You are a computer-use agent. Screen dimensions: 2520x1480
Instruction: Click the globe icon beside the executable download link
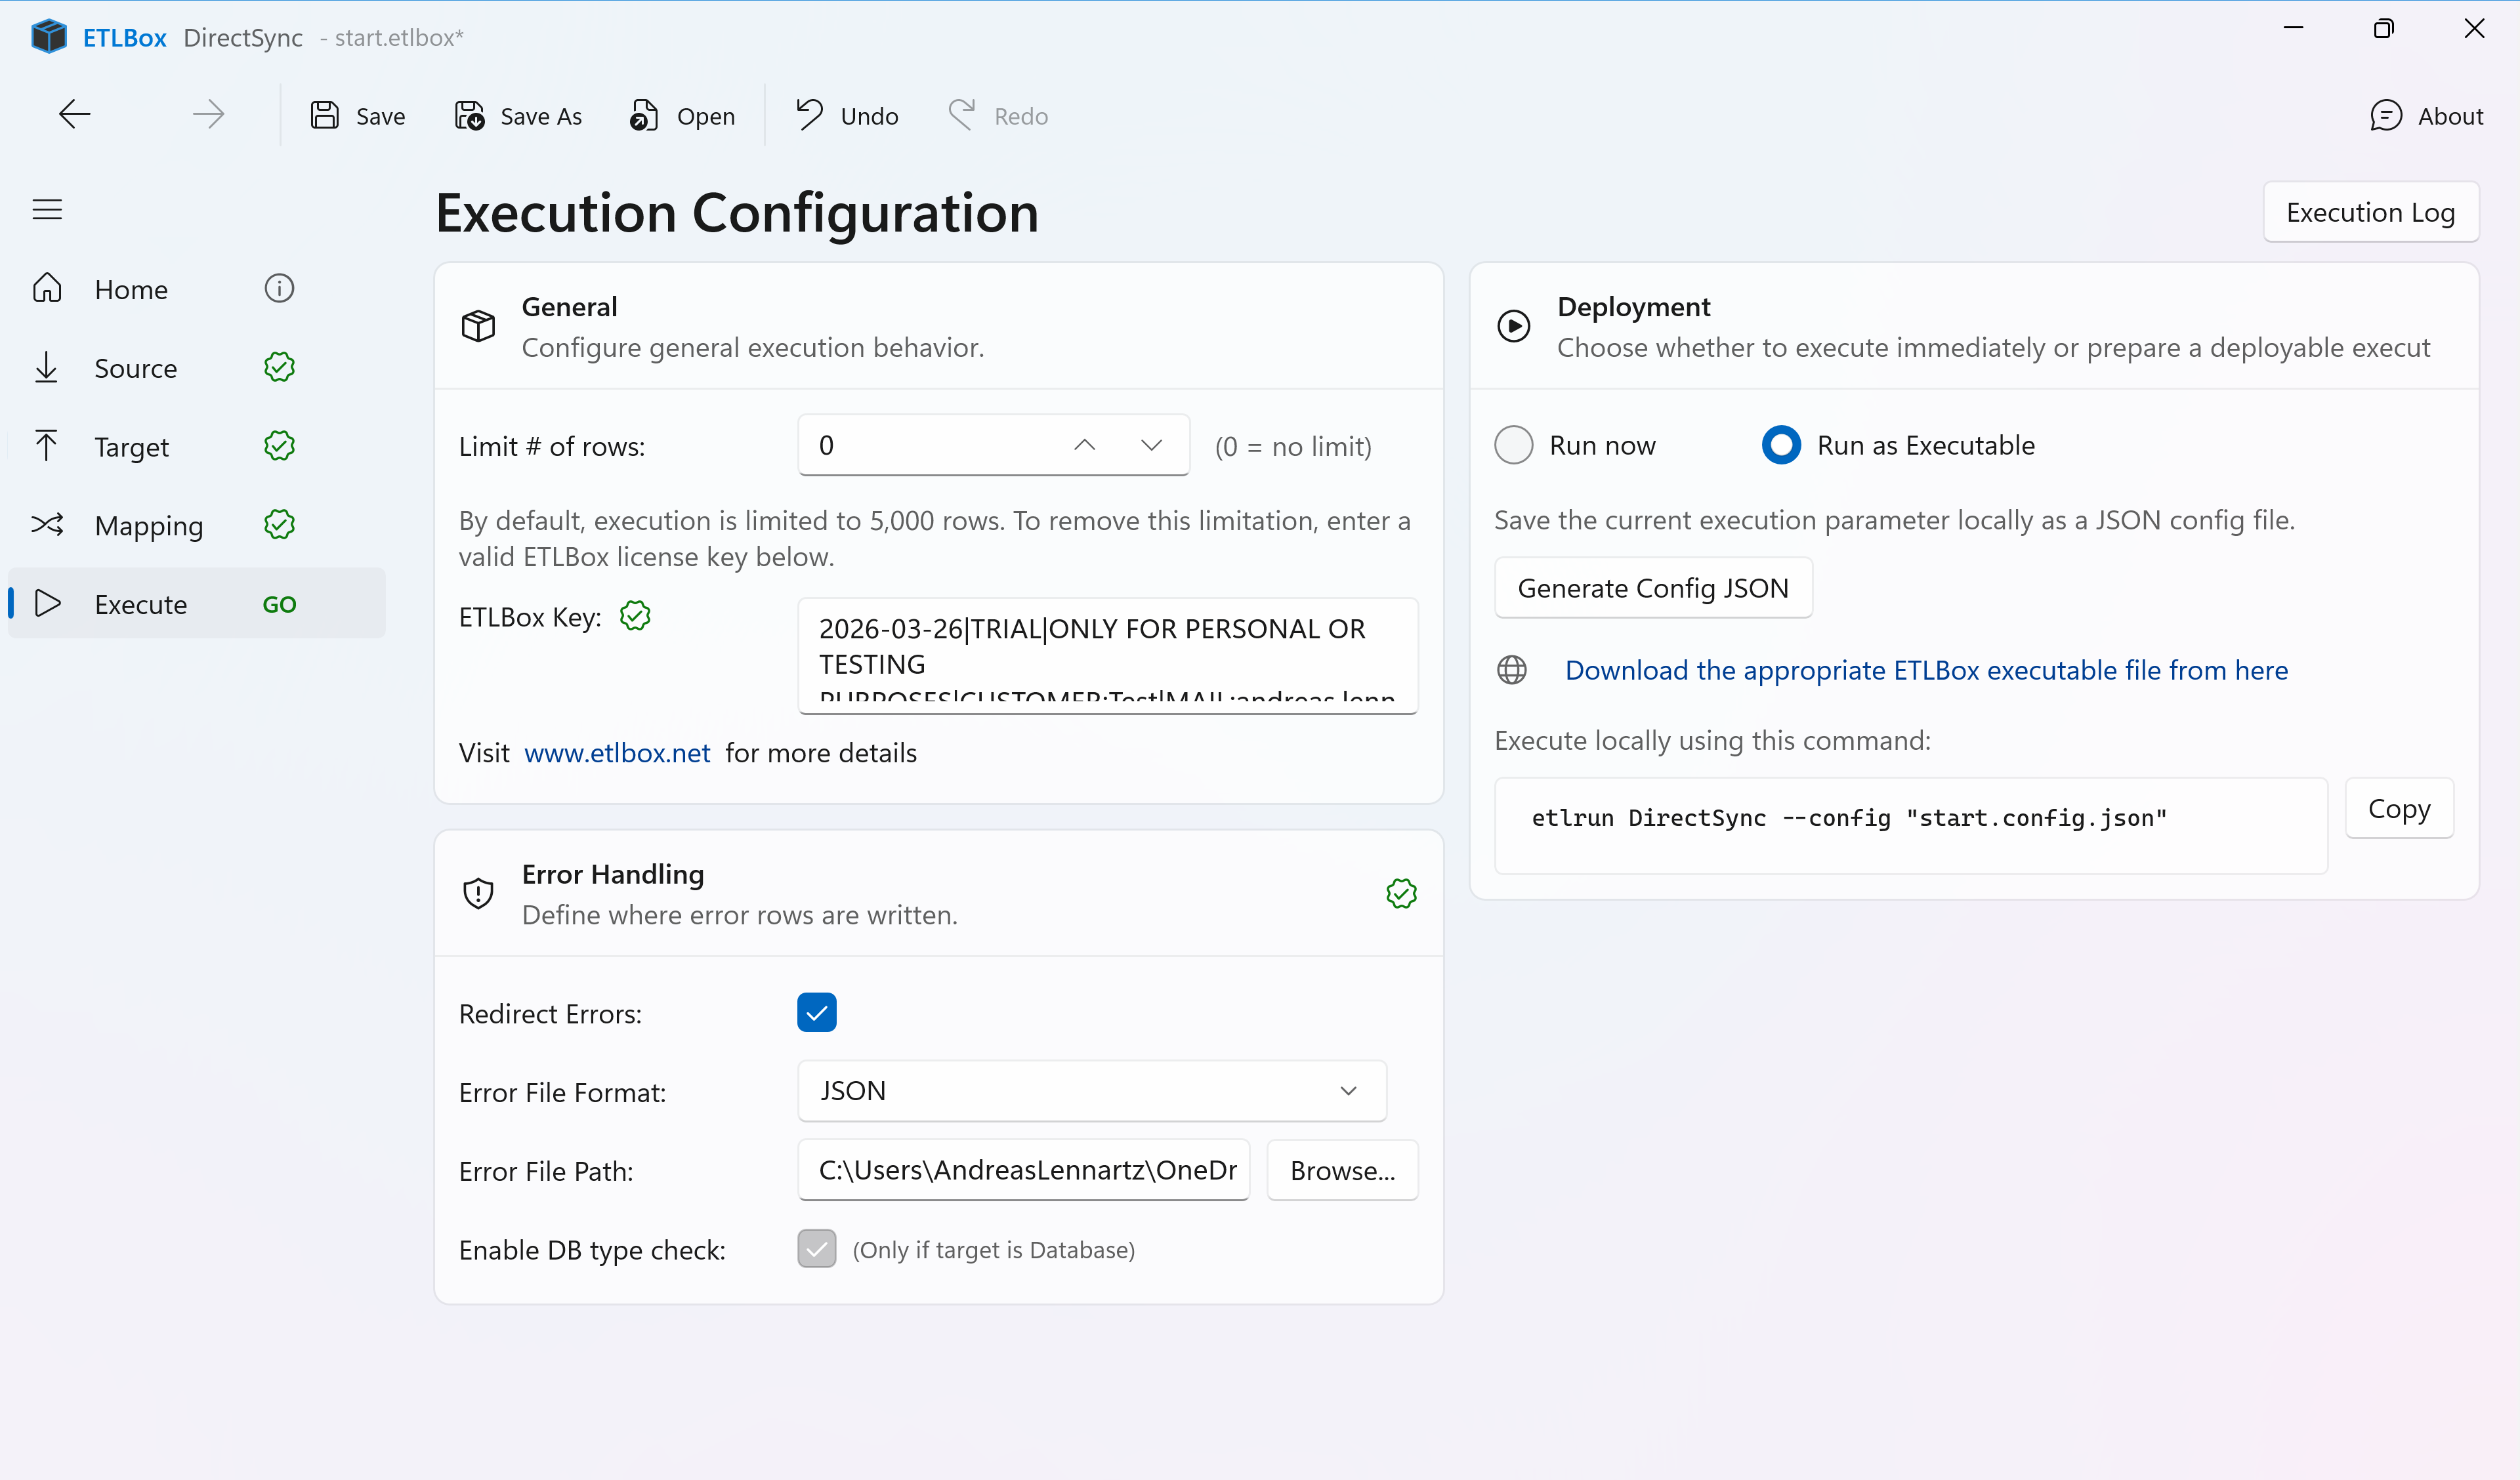coord(1512,670)
